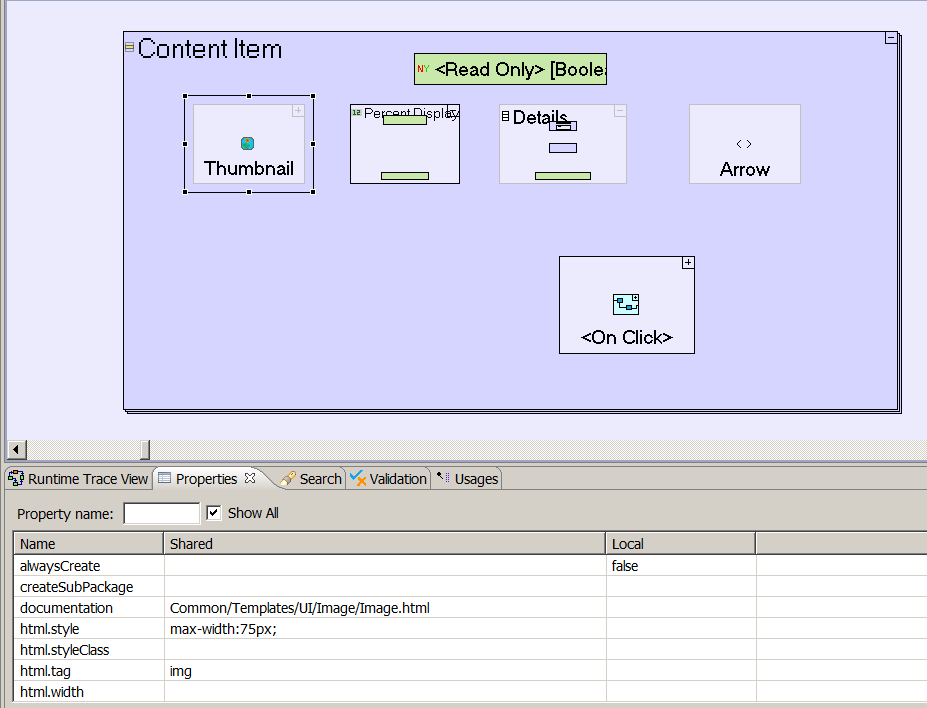This screenshot has width=927, height=708.
Task: Click the Property name input field
Action: coord(161,513)
